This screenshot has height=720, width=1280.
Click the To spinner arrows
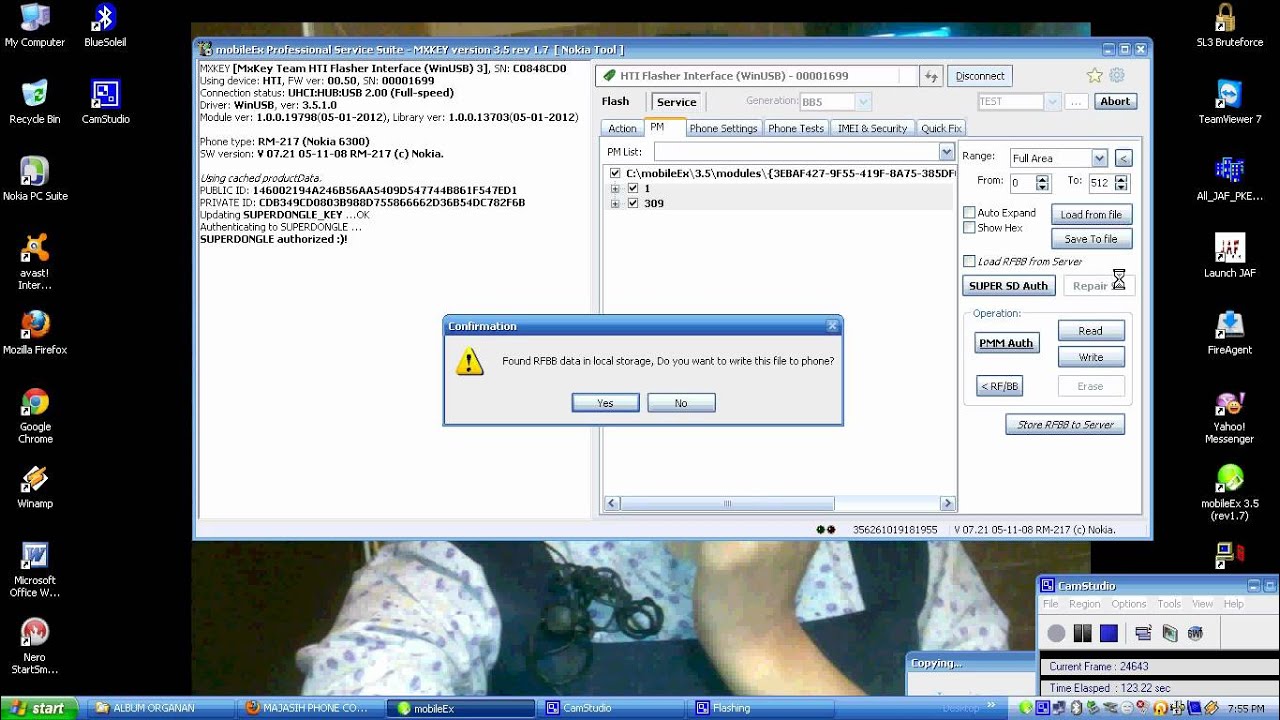[x=1121, y=183]
